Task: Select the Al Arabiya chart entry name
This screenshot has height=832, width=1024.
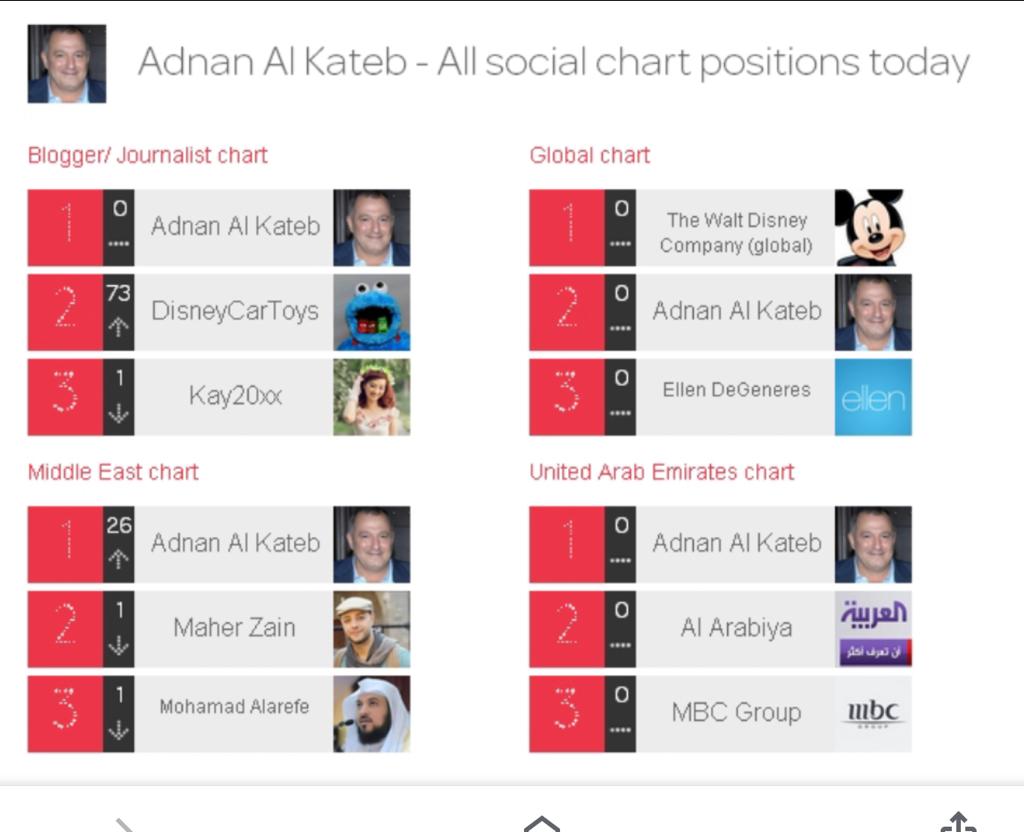Action: click(735, 629)
